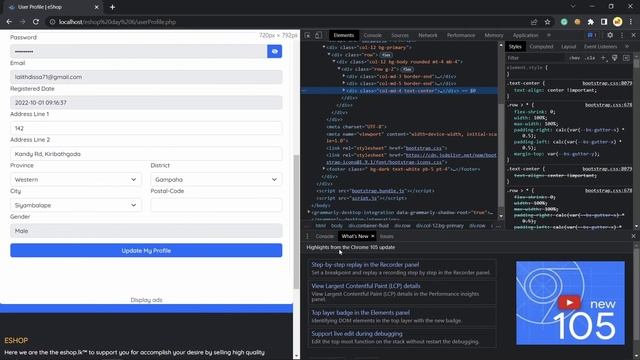
Task: Open the City dropdown showing Siyambalape
Action: click(76, 205)
